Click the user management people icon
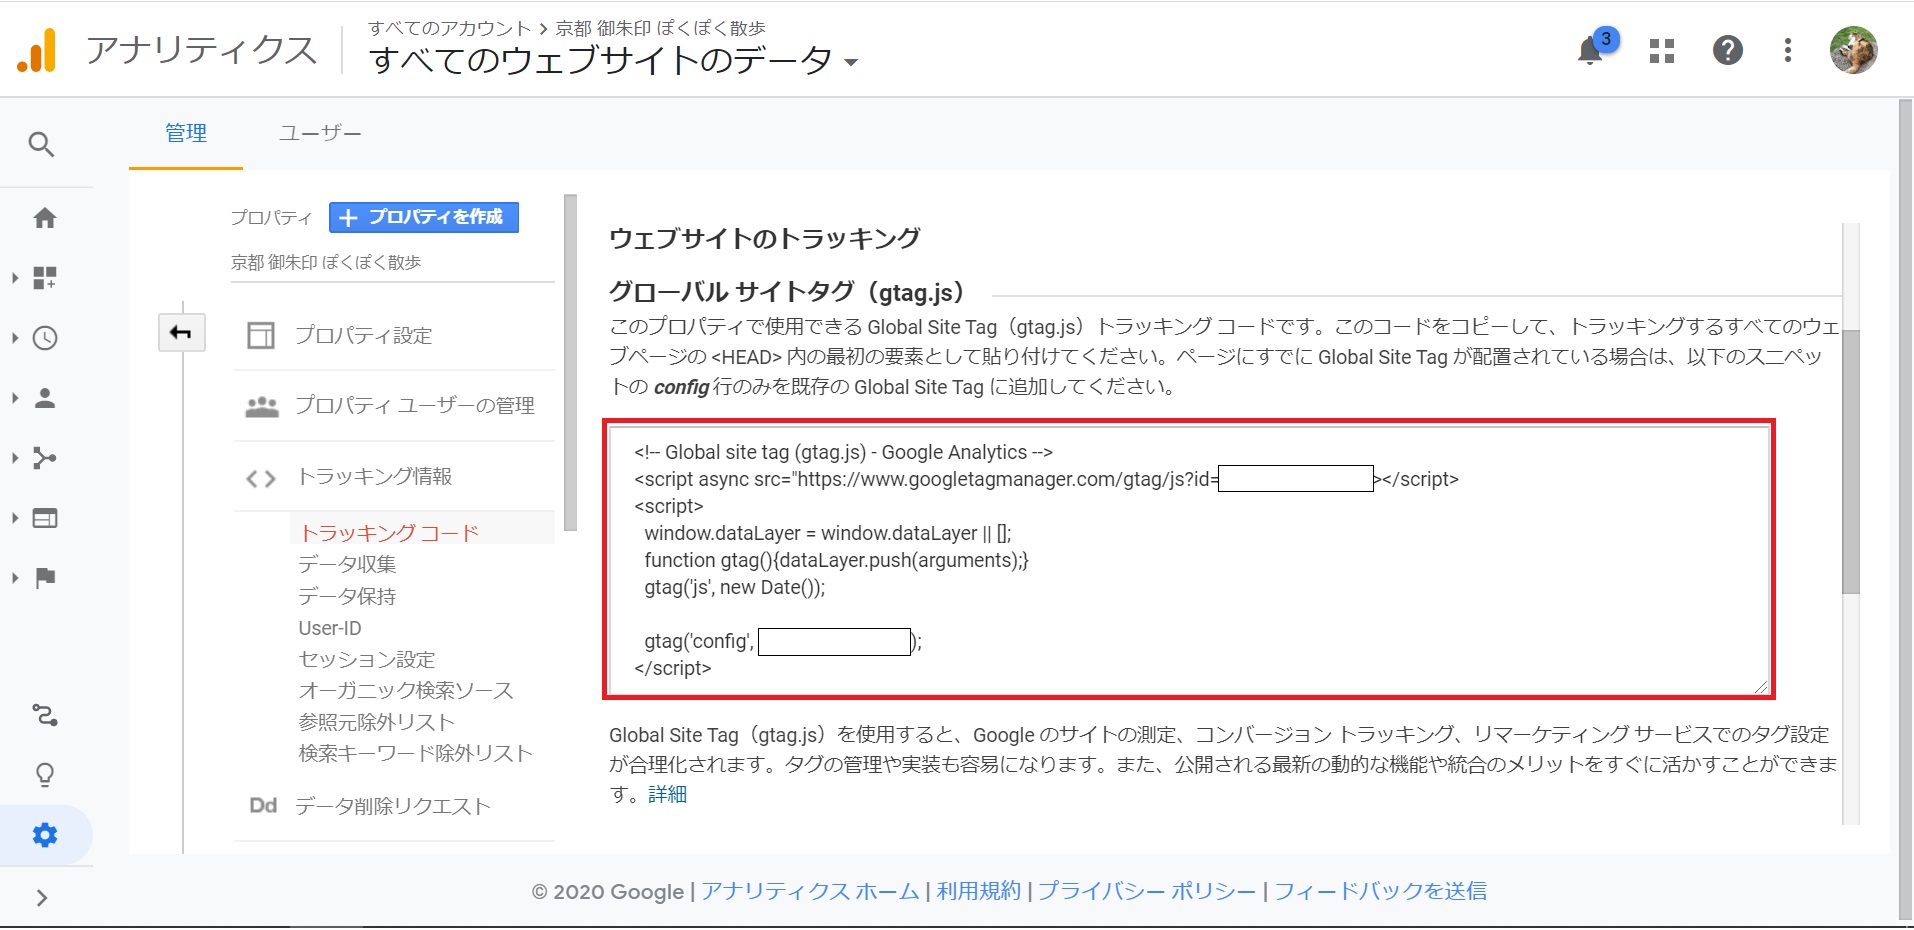The height and width of the screenshot is (930, 1914). point(262,406)
